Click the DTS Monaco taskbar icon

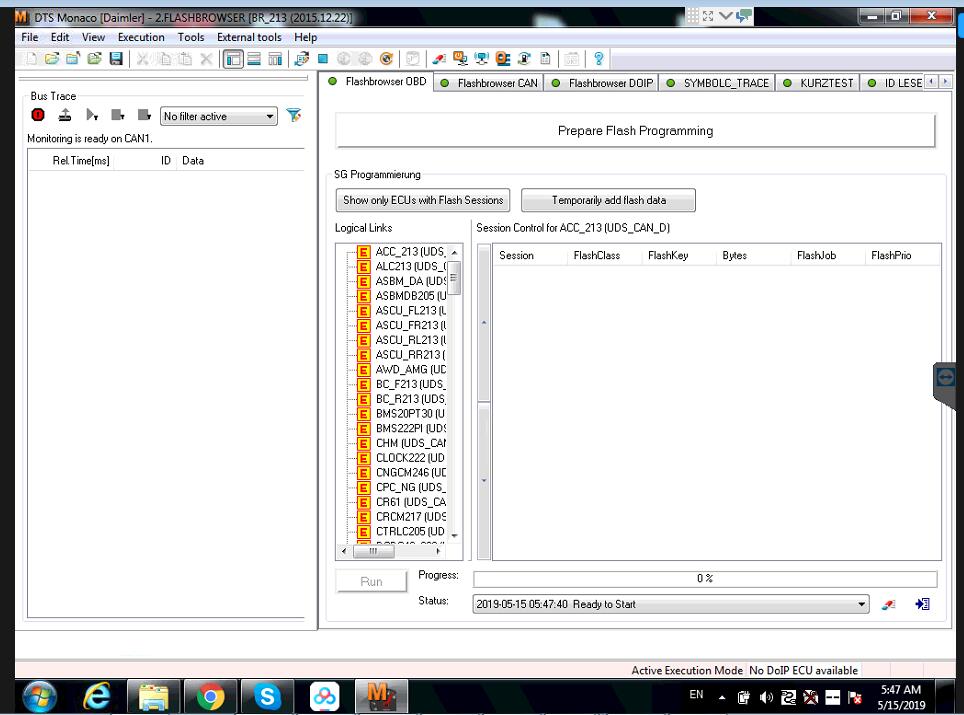[381, 697]
